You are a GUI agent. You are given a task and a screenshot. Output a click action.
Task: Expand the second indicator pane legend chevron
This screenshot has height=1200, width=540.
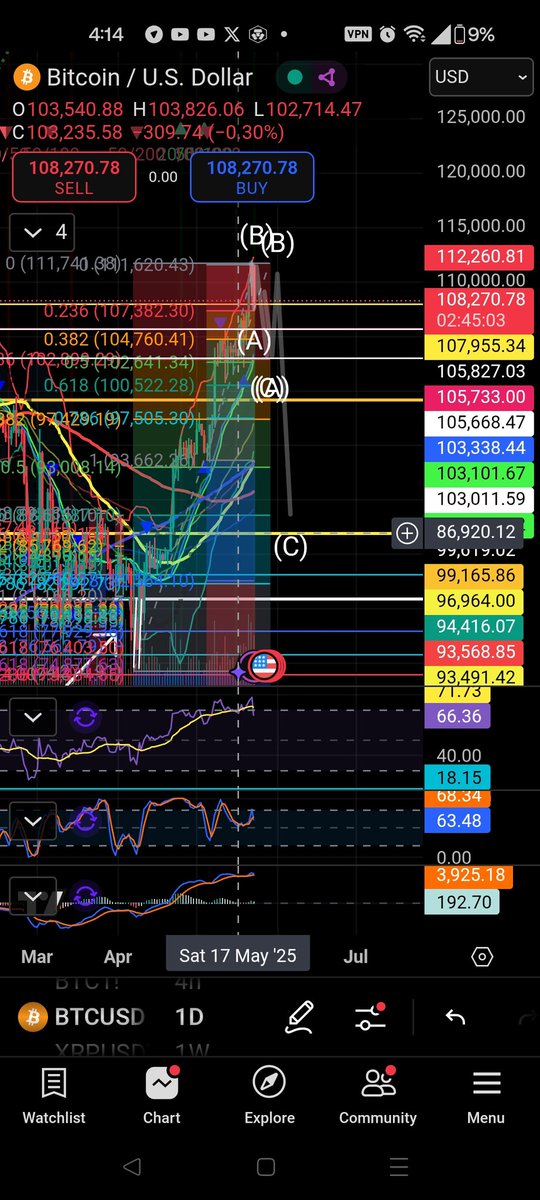(32, 821)
